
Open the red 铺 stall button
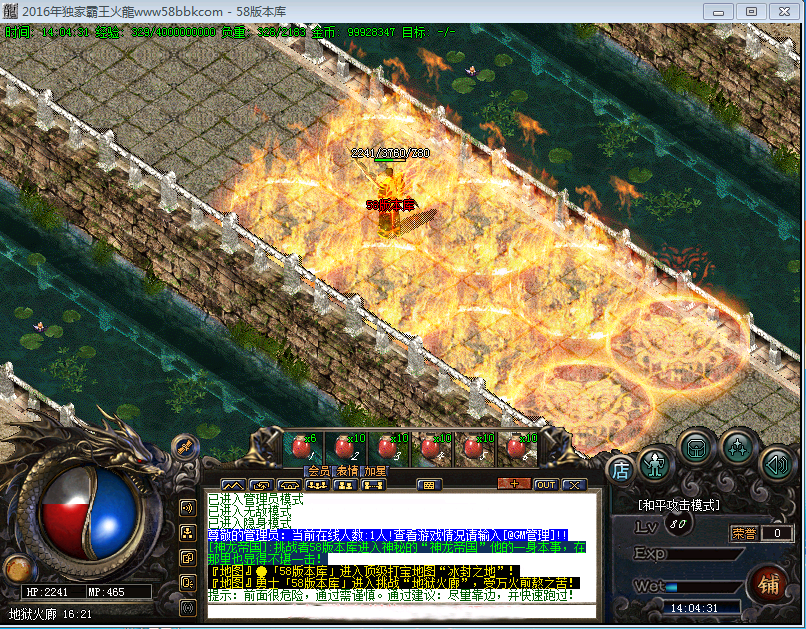coord(769,585)
